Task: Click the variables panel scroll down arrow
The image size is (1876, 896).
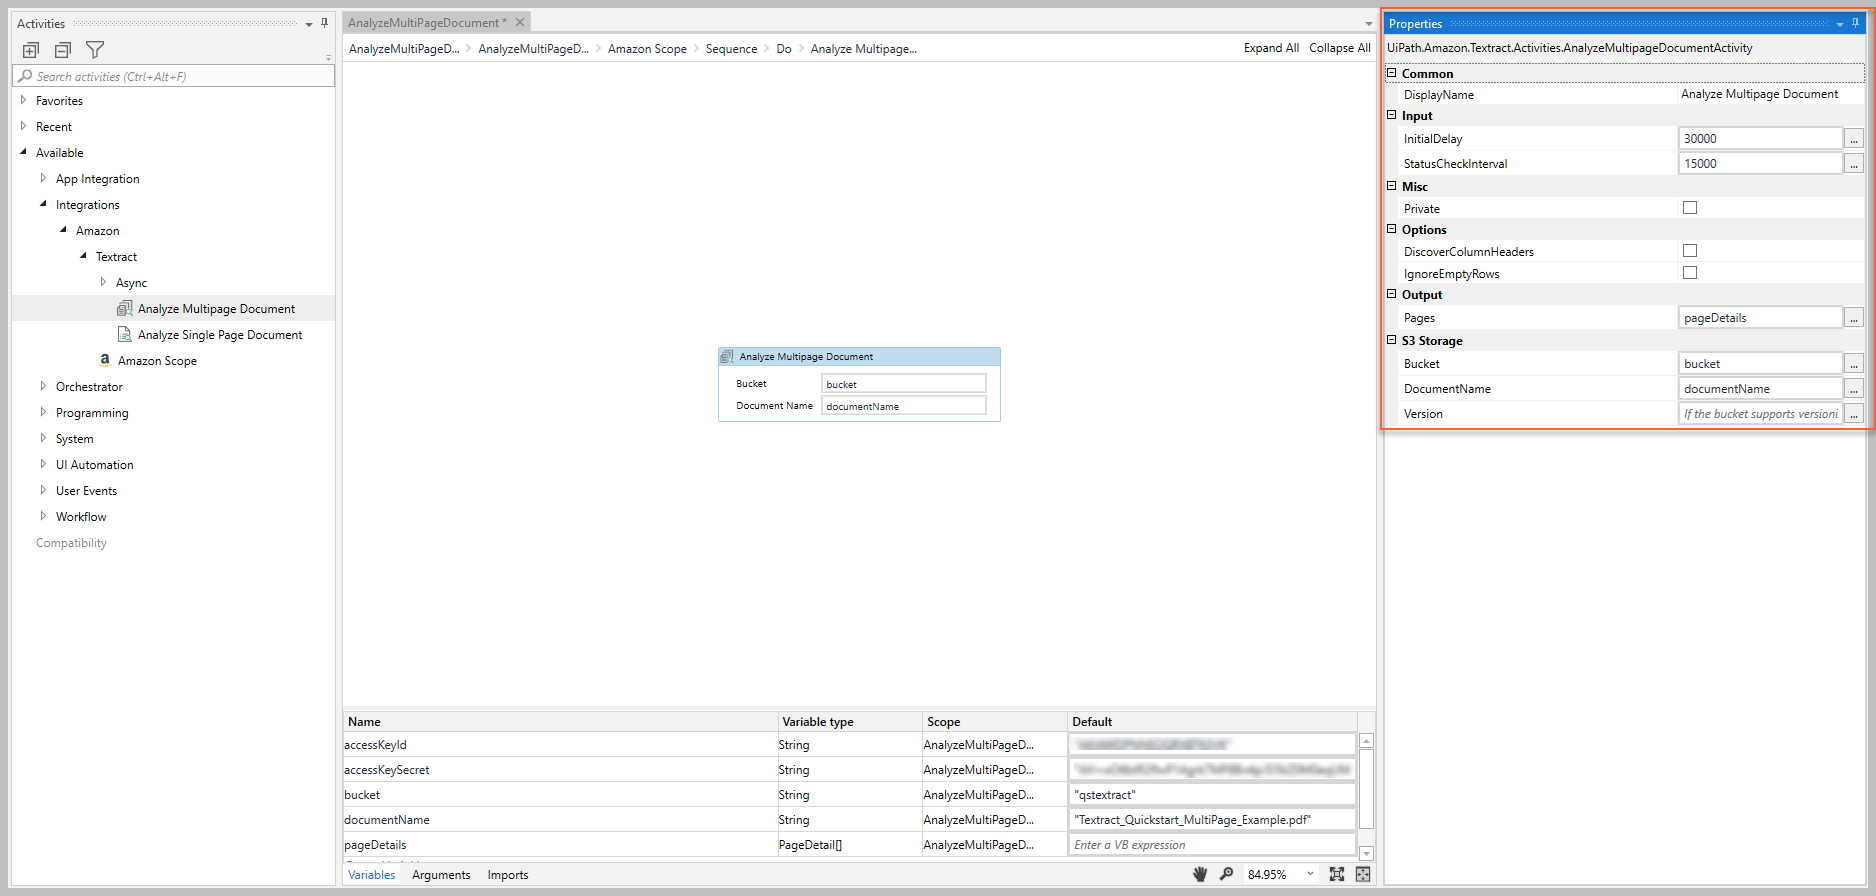Action: [1366, 853]
